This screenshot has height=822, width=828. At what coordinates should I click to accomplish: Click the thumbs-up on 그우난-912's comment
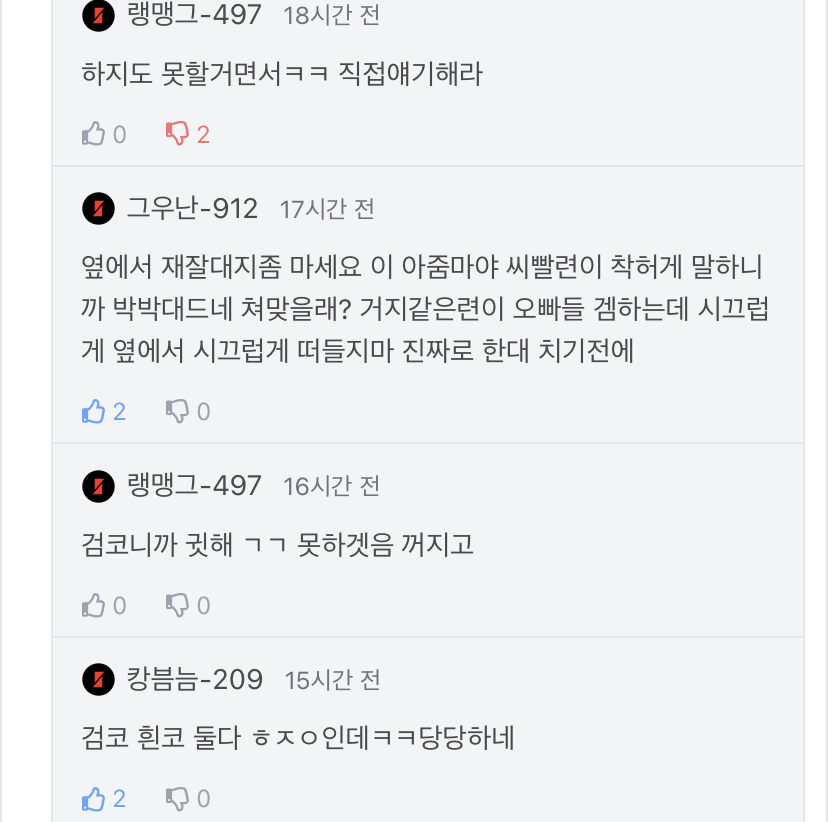[x=94, y=411]
